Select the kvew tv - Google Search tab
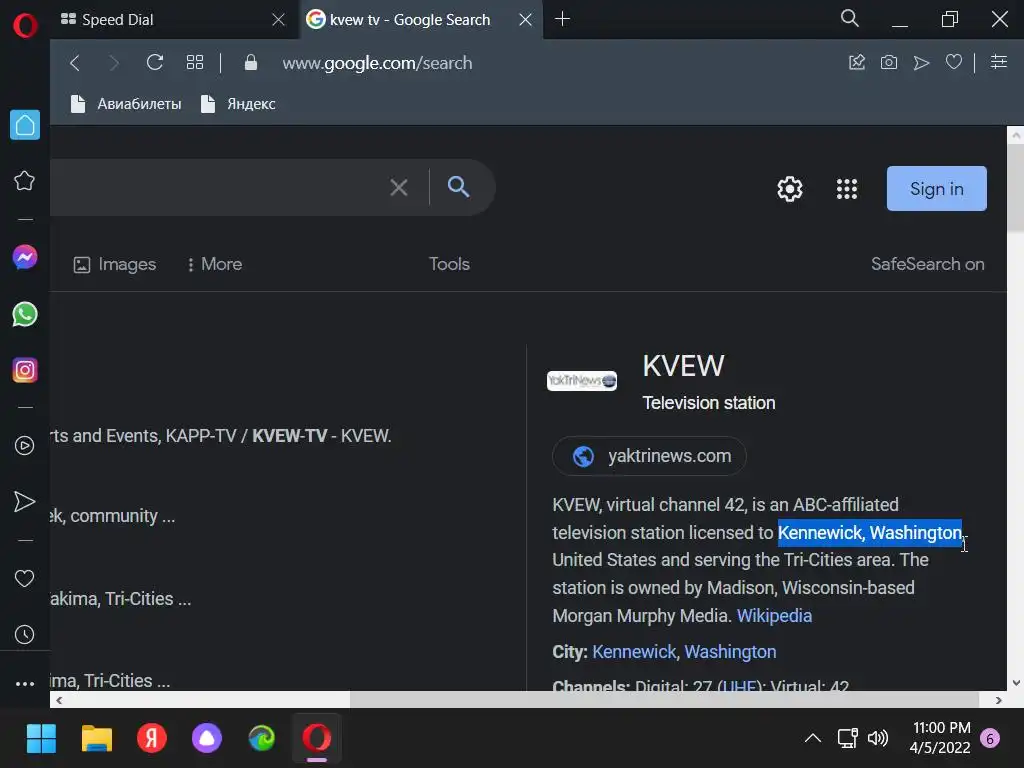1024x768 pixels. (x=409, y=20)
